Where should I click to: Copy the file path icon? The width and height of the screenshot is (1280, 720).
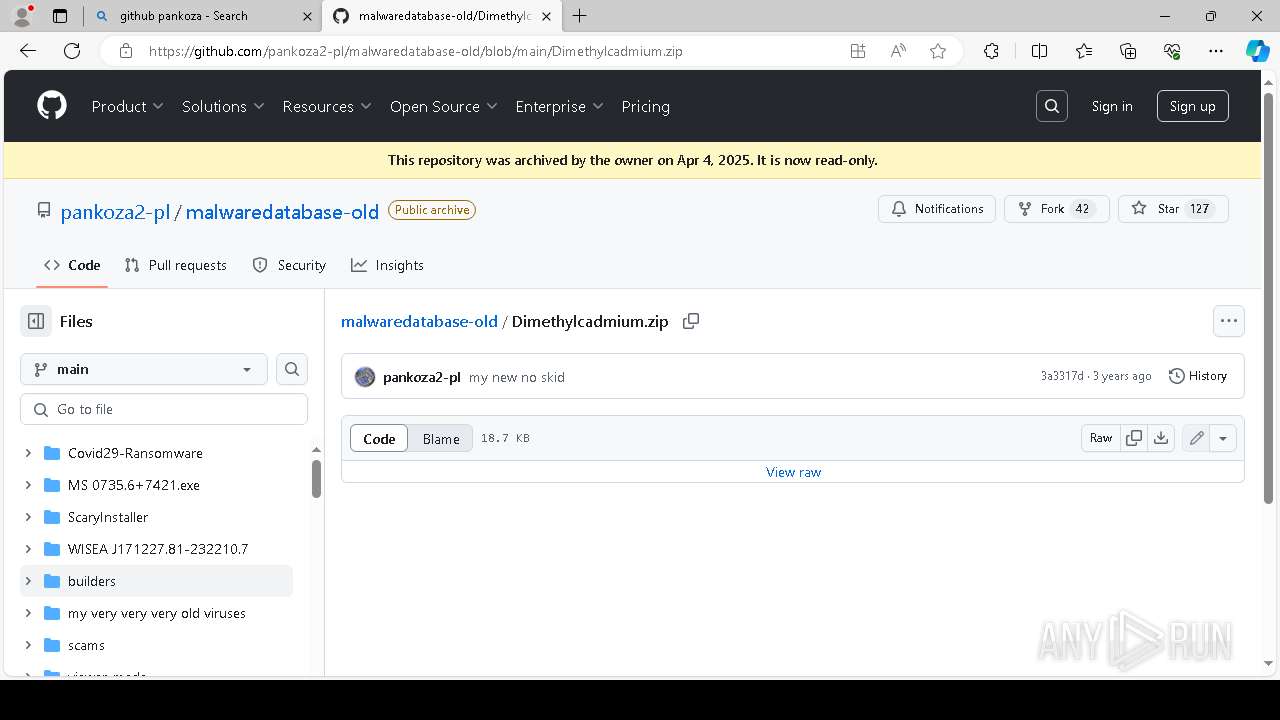point(691,321)
